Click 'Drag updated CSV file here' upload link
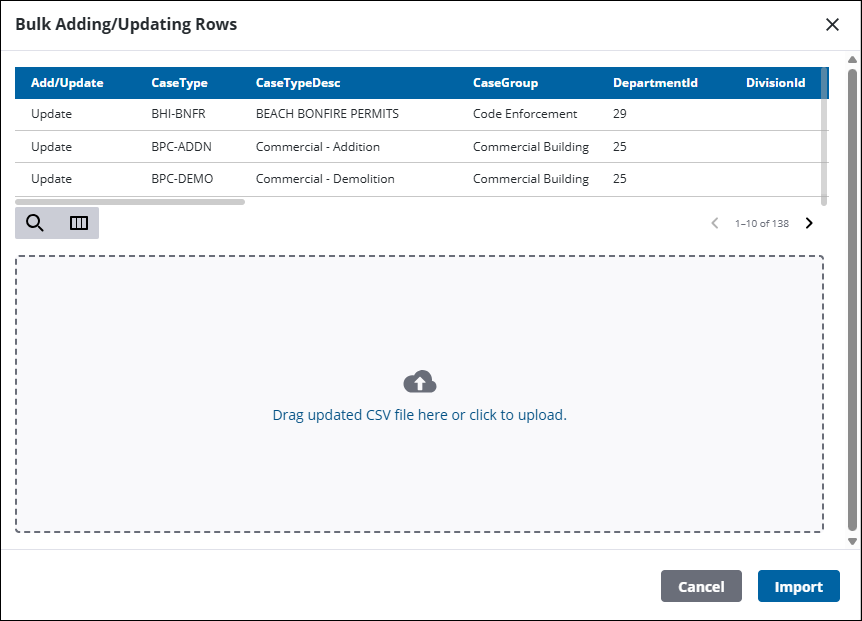Image resolution: width=862 pixels, height=621 pixels. (x=419, y=415)
